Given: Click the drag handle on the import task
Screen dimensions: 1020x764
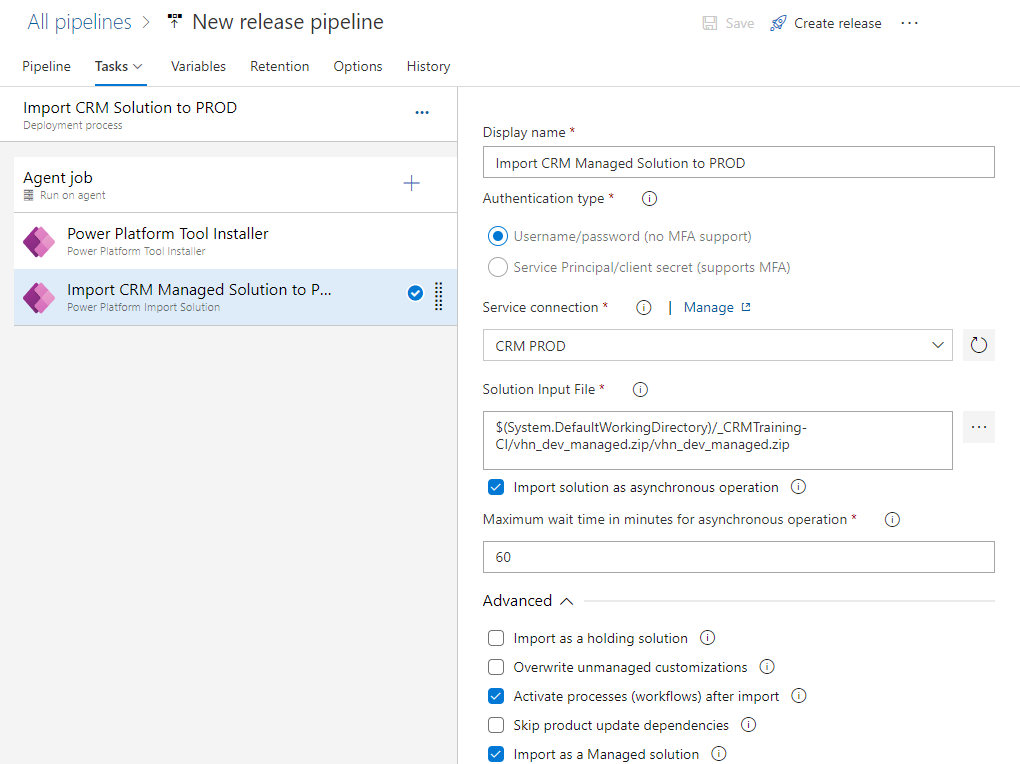Looking at the screenshot, I should point(438,296).
